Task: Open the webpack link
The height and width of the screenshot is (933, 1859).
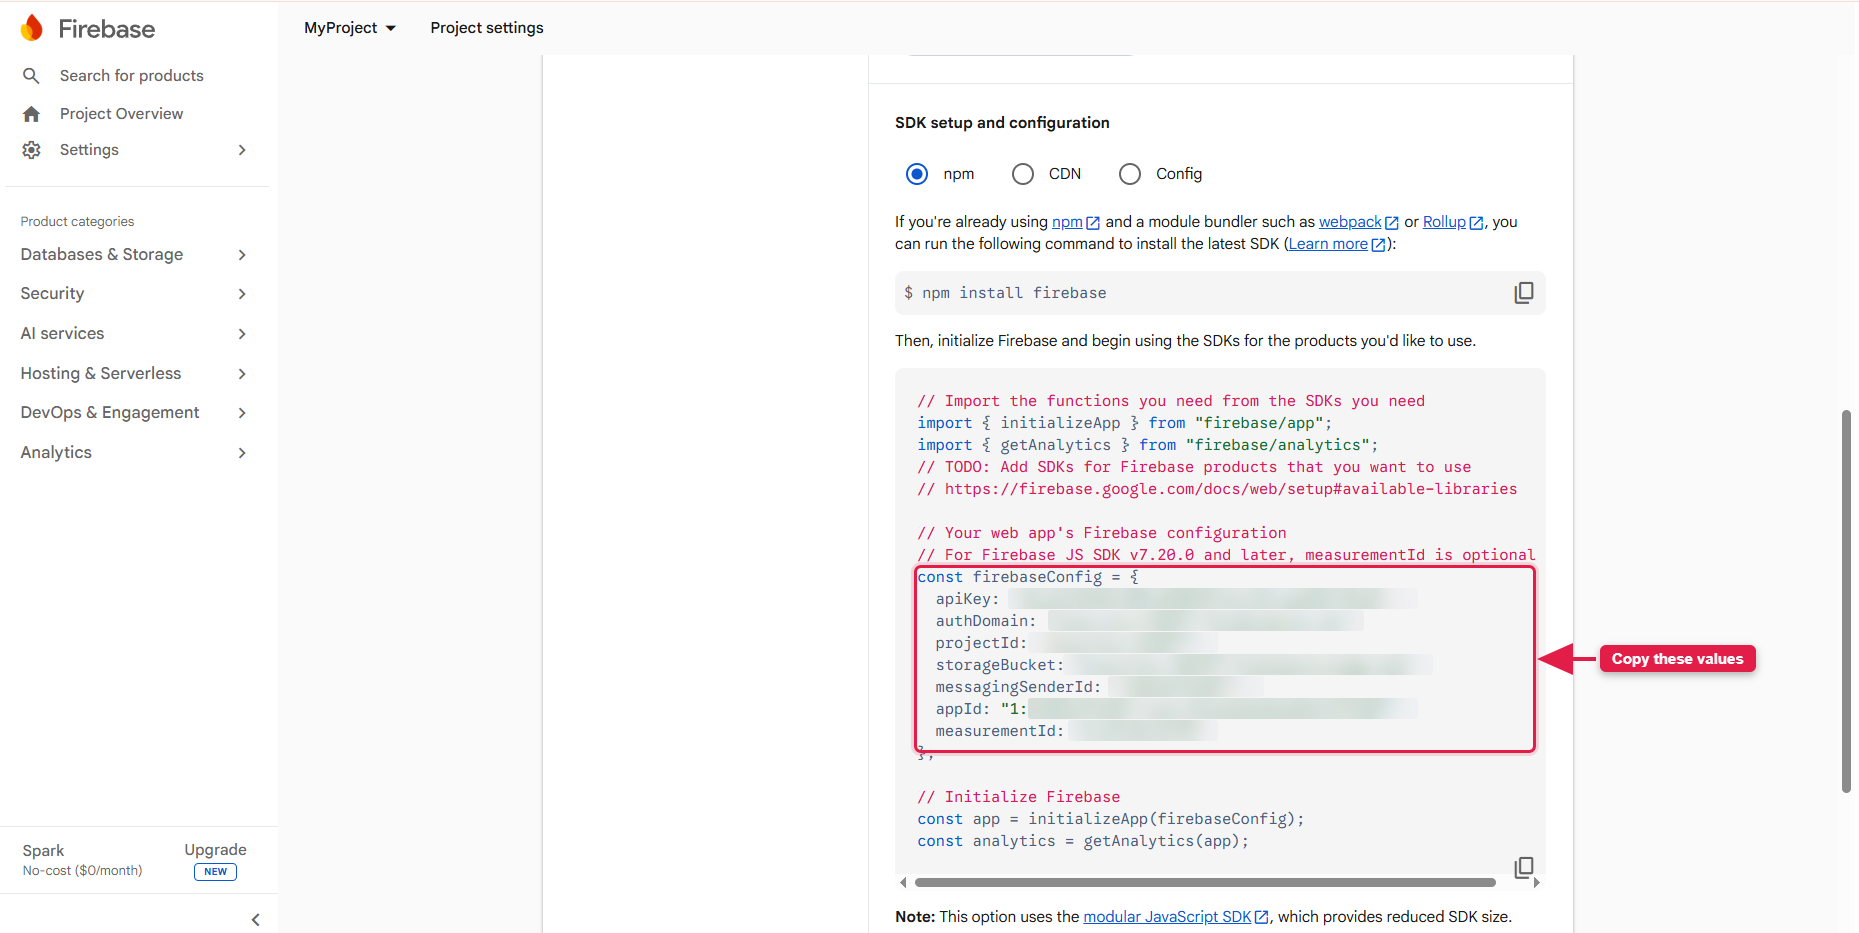Action: (x=1350, y=222)
